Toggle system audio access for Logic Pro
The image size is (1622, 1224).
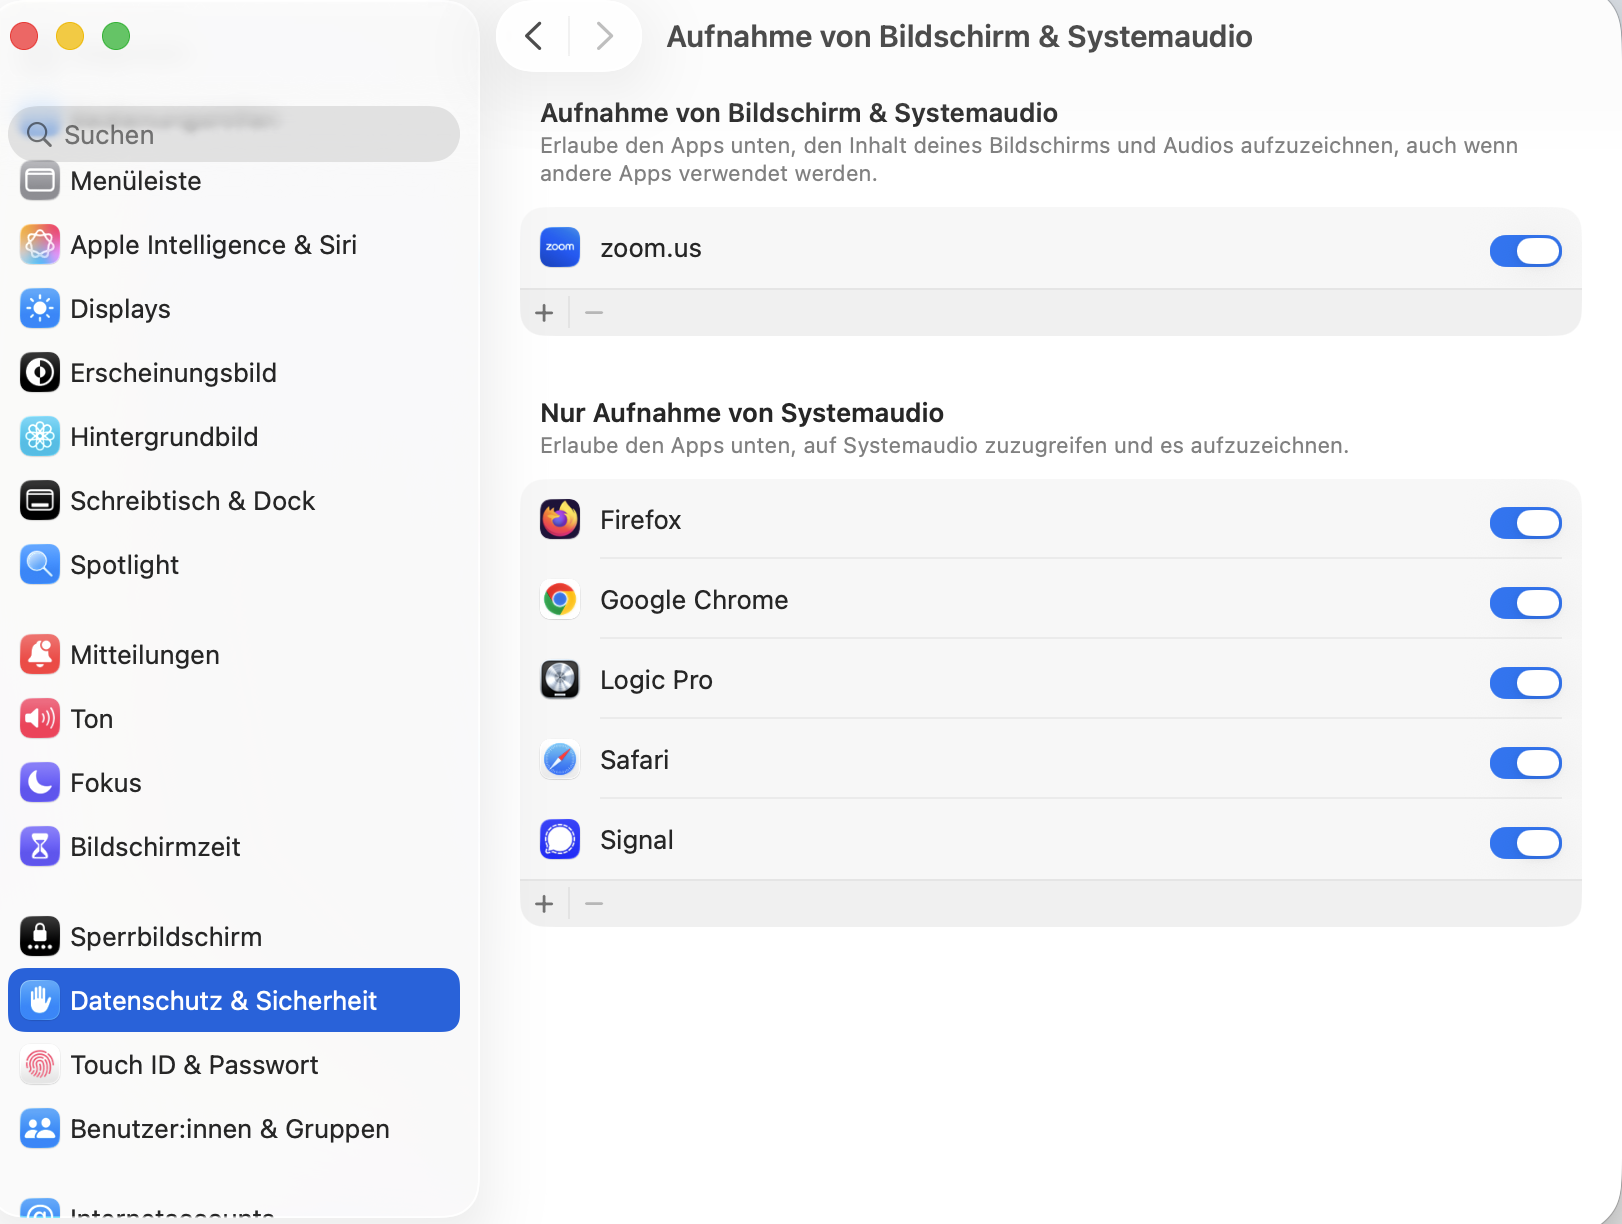(x=1525, y=683)
